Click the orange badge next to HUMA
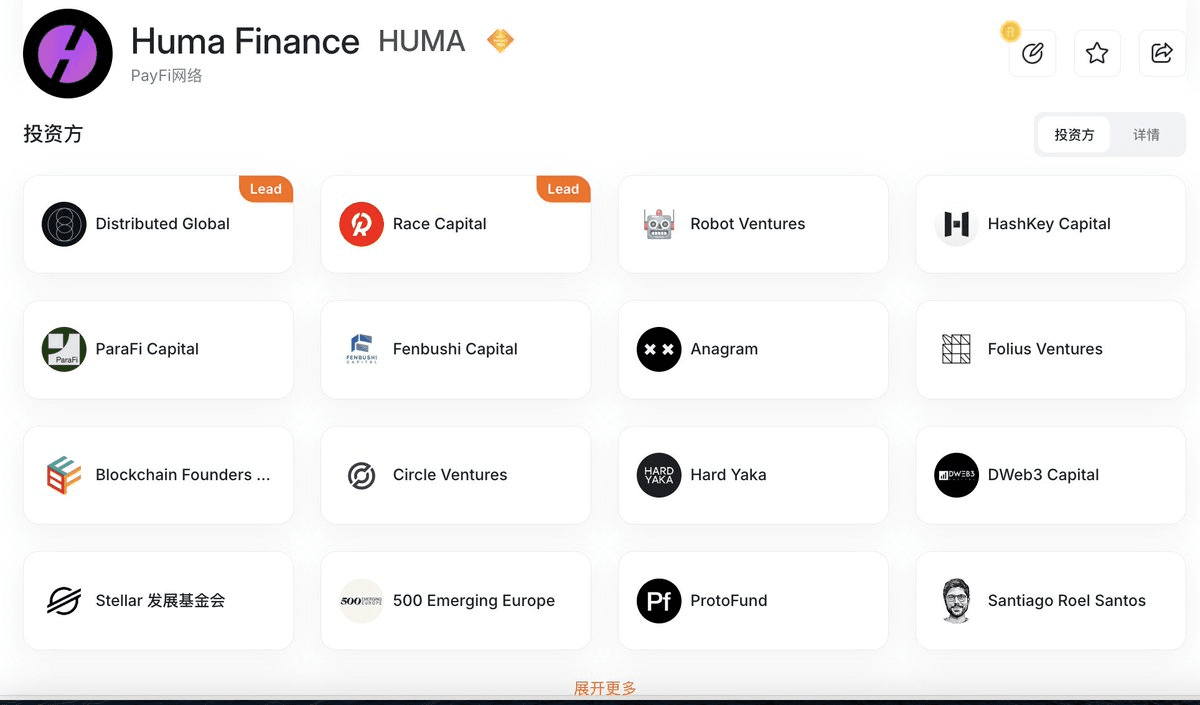This screenshot has height=705, width=1200. point(500,41)
